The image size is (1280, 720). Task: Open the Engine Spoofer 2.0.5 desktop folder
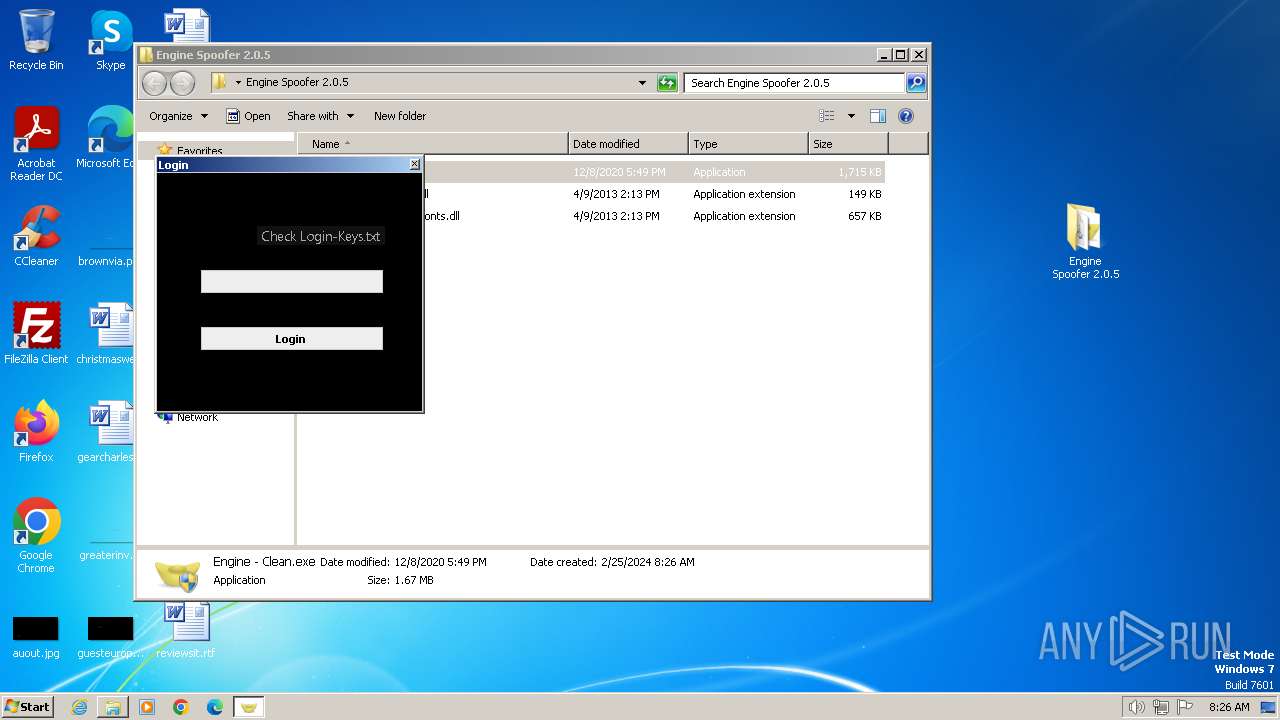[x=1085, y=241]
